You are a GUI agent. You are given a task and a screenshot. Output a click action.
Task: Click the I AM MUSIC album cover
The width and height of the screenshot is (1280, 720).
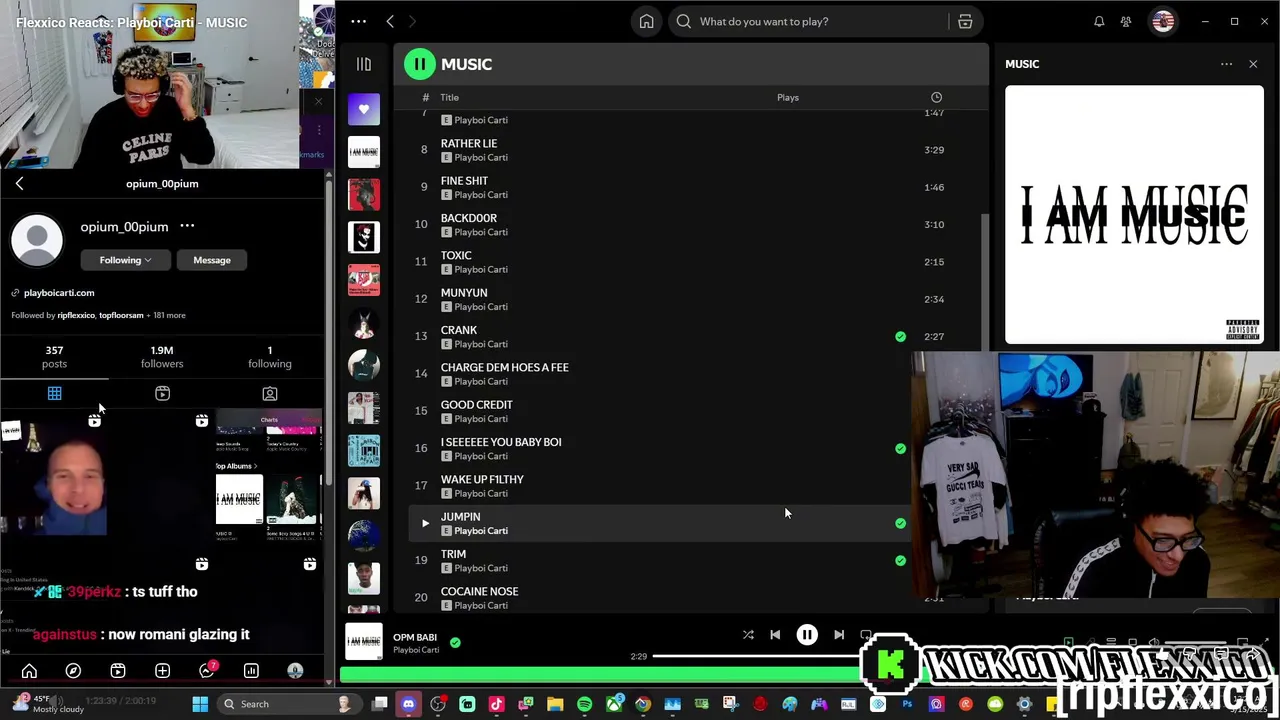coord(1134,215)
